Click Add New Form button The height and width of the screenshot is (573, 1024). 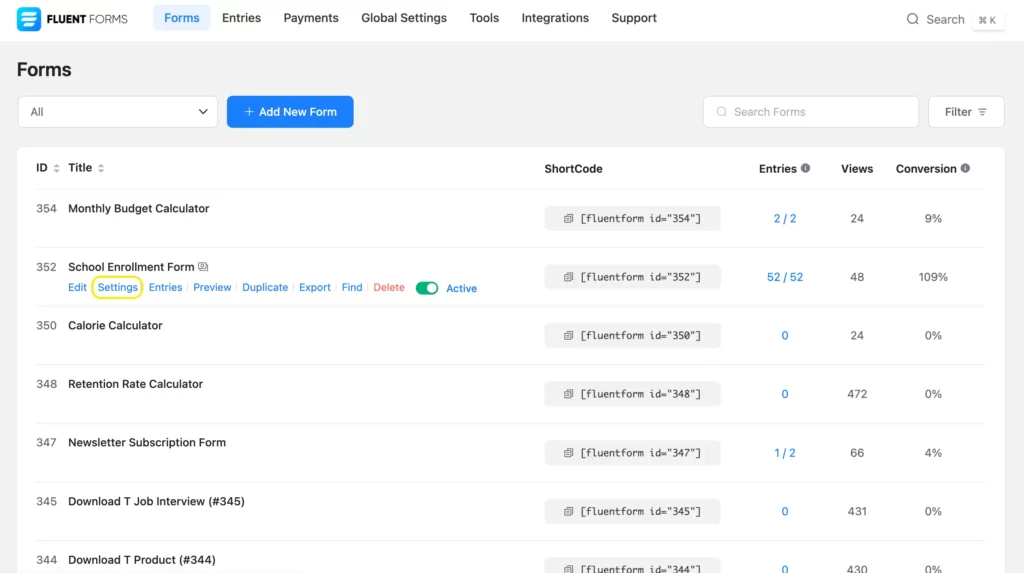[x=290, y=112]
